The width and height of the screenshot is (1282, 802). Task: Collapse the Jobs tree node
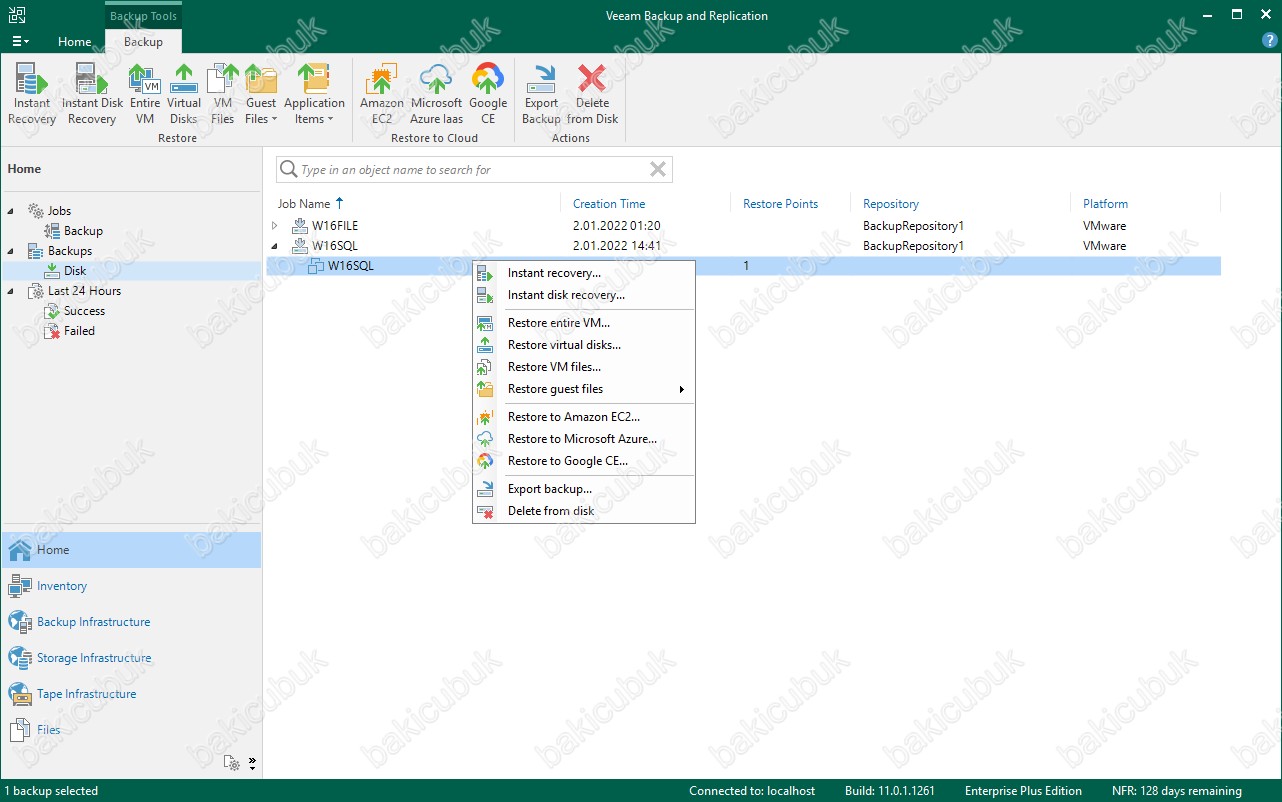pos(11,211)
